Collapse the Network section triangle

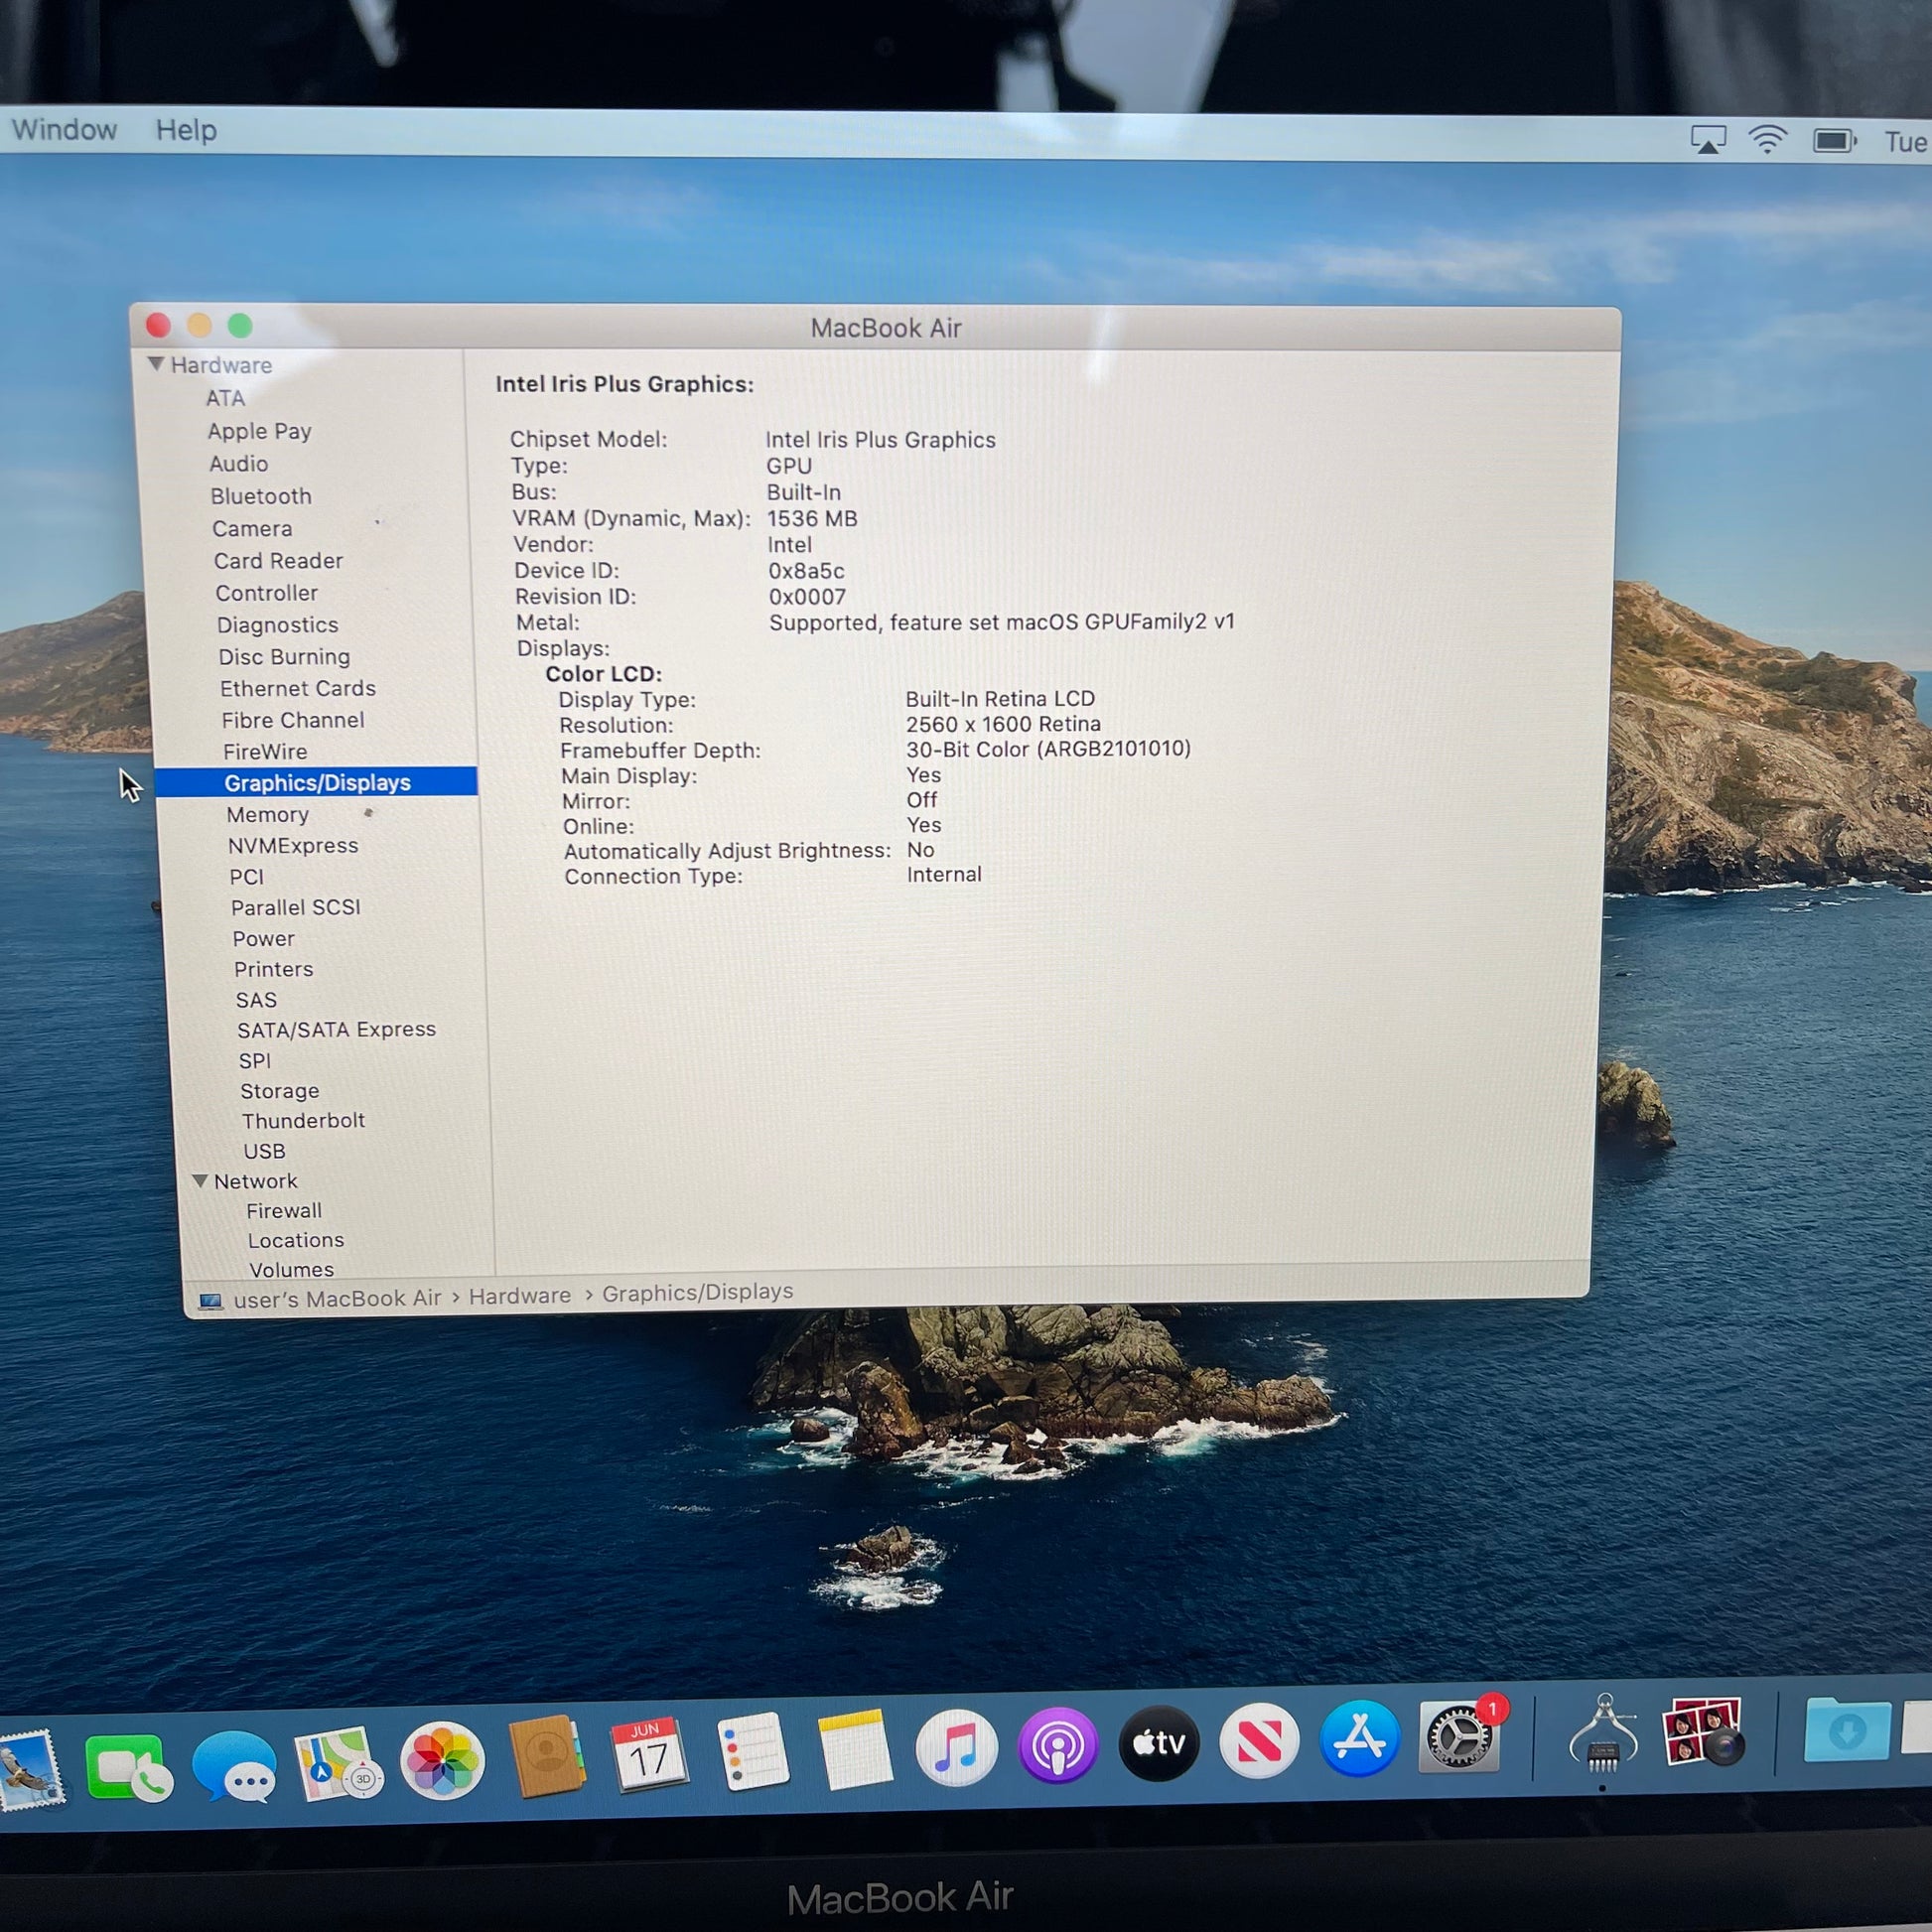(200, 1181)
